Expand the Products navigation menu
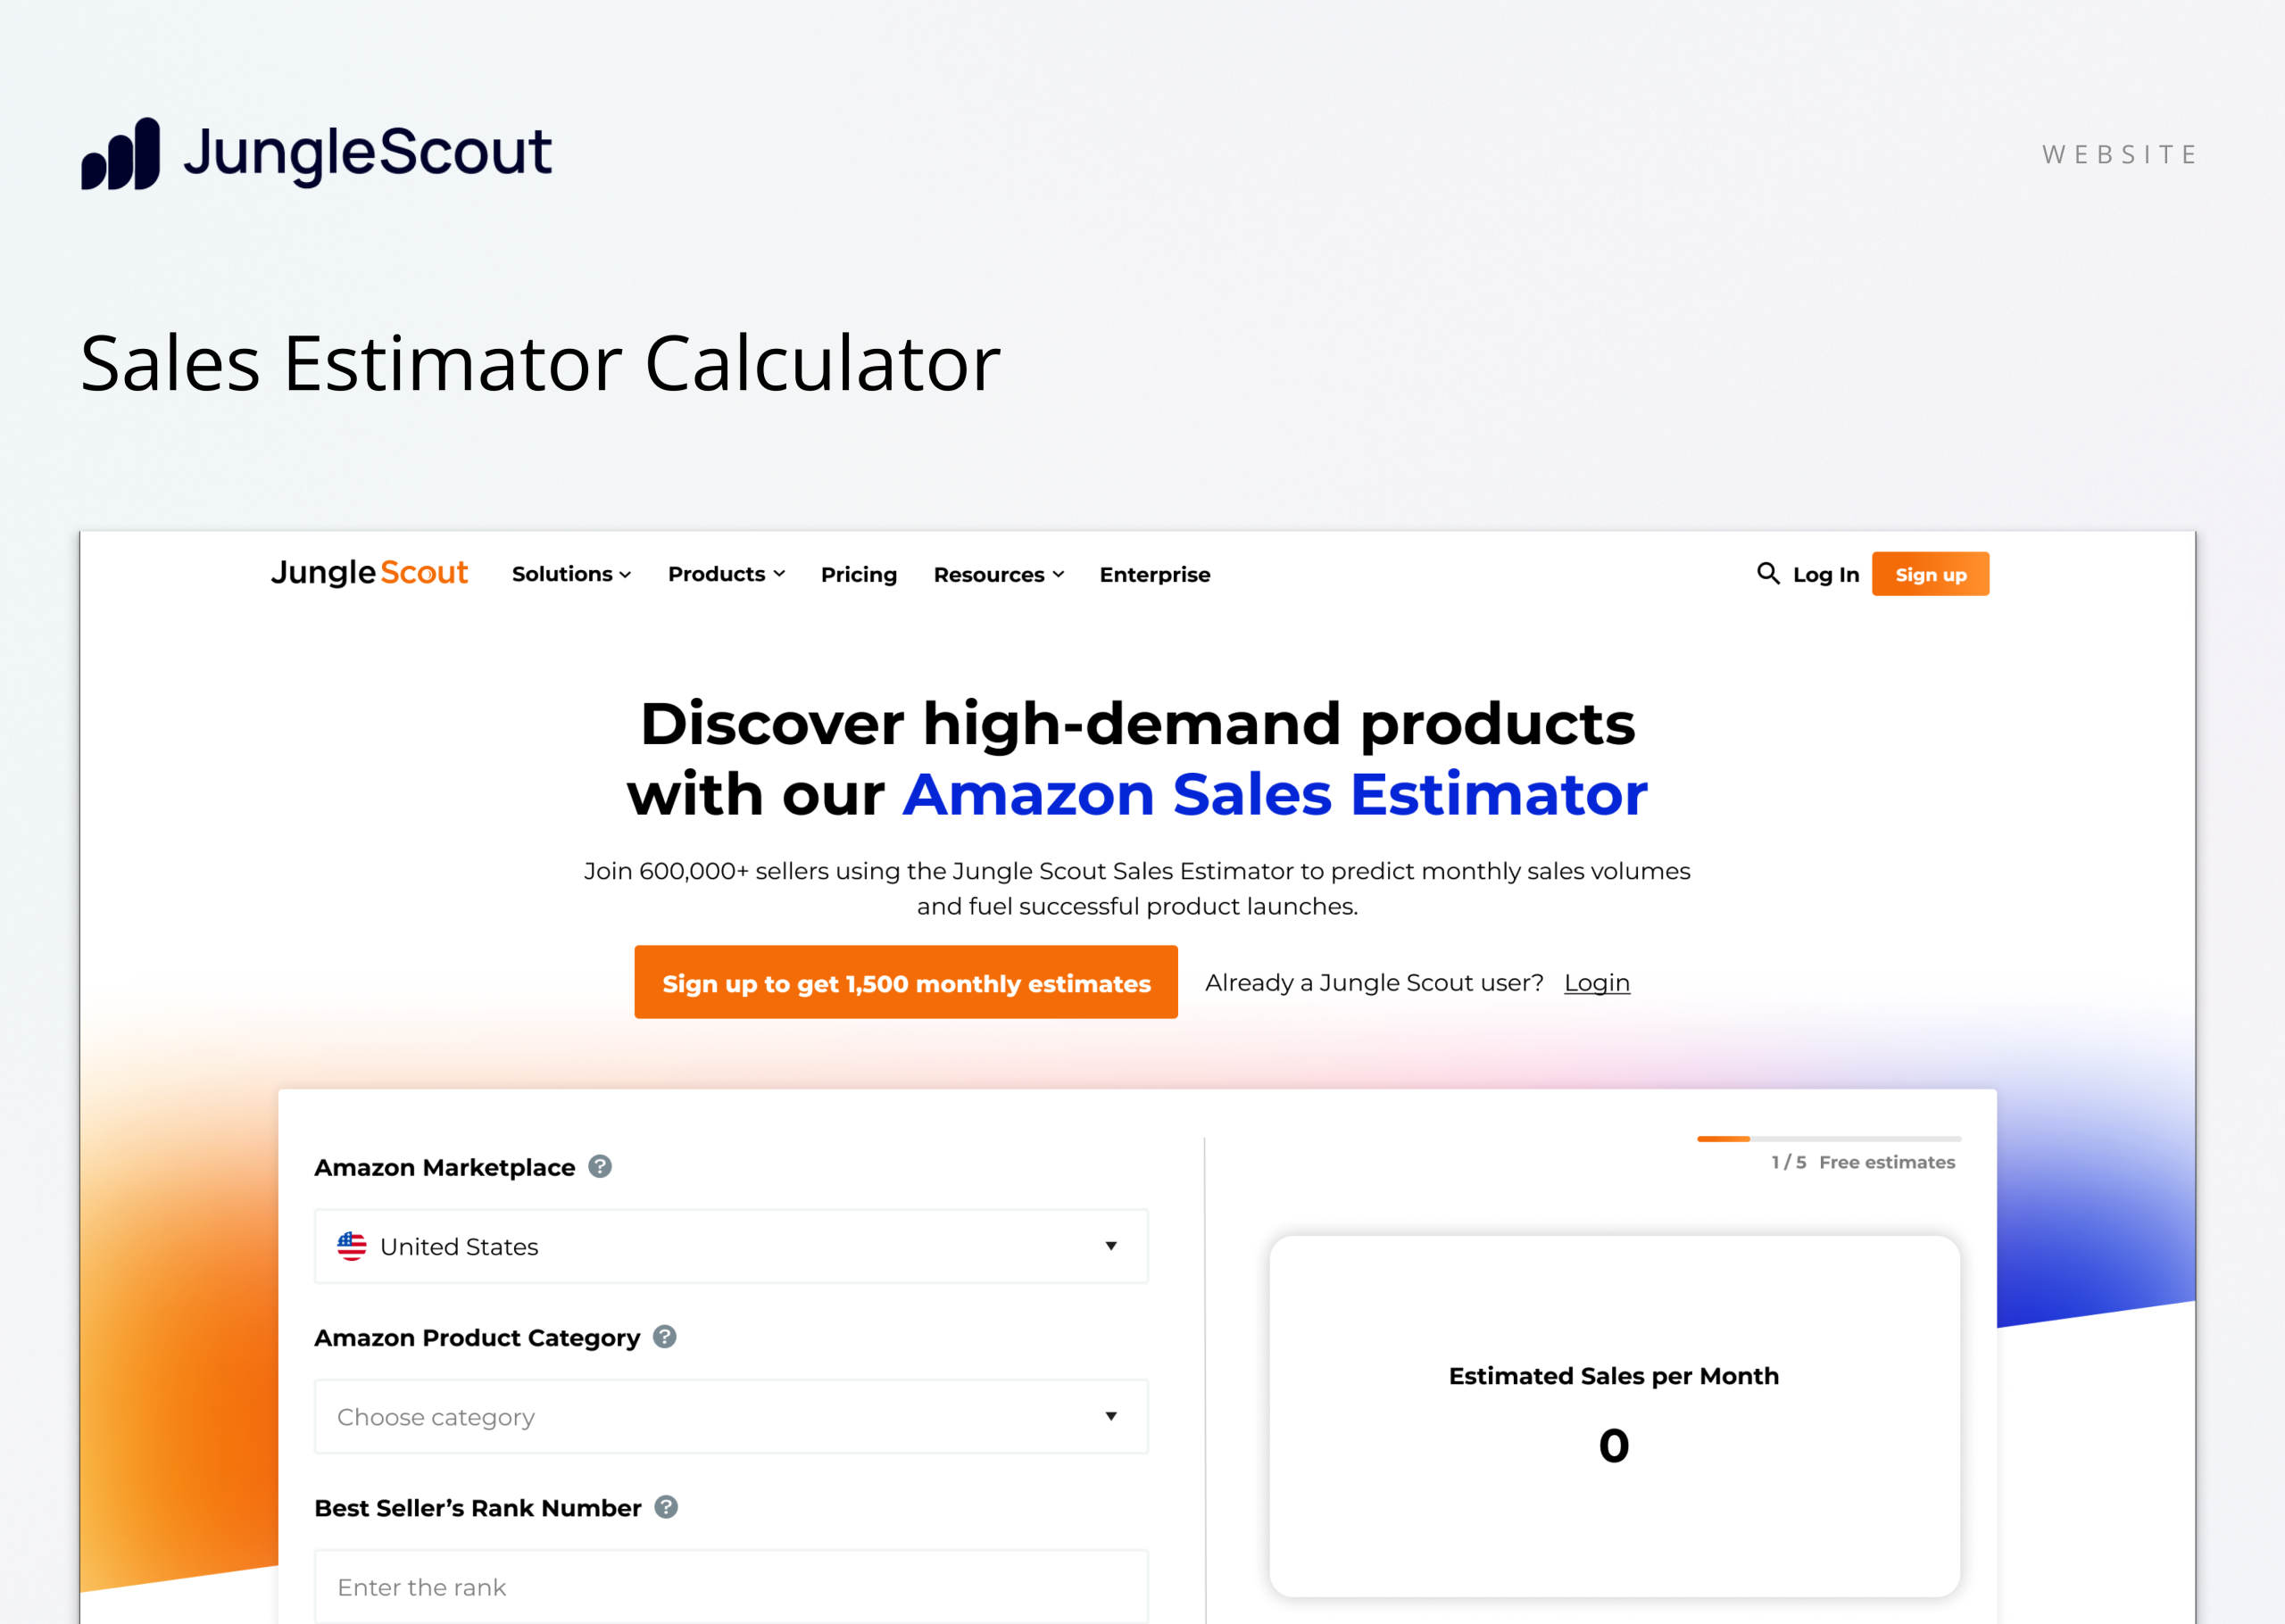 pos(726,574)
